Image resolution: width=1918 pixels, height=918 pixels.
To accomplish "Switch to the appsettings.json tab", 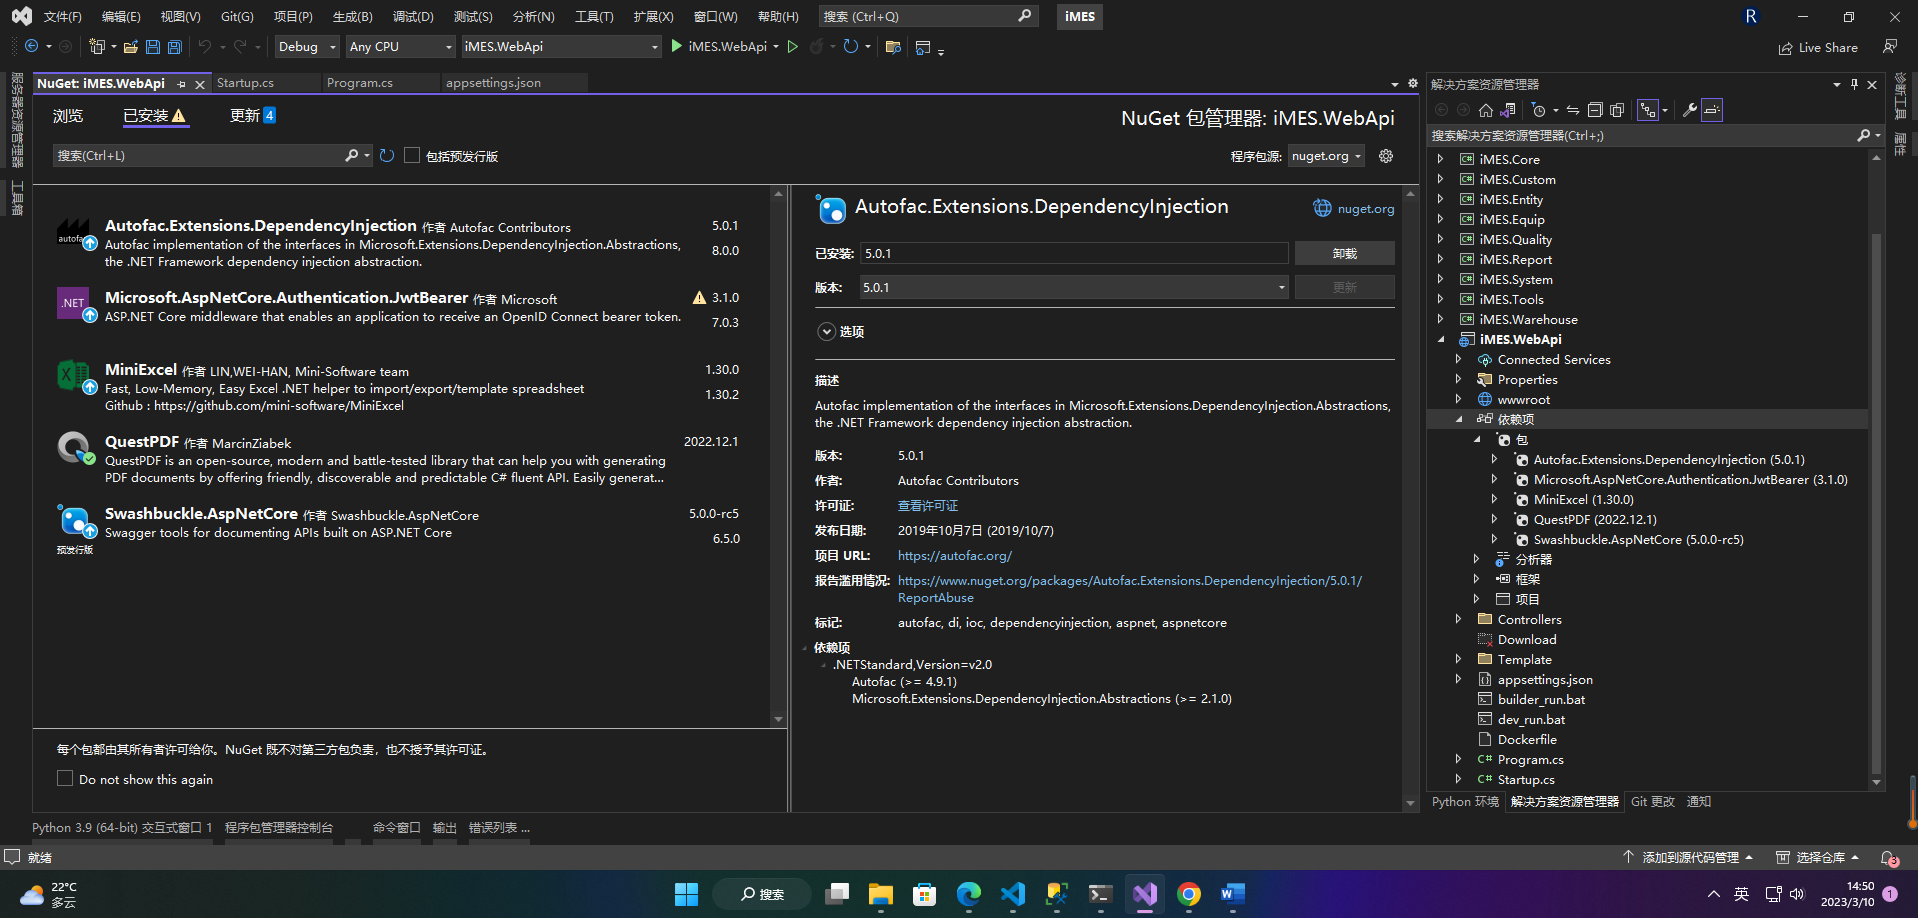I will tap(493, 83).
